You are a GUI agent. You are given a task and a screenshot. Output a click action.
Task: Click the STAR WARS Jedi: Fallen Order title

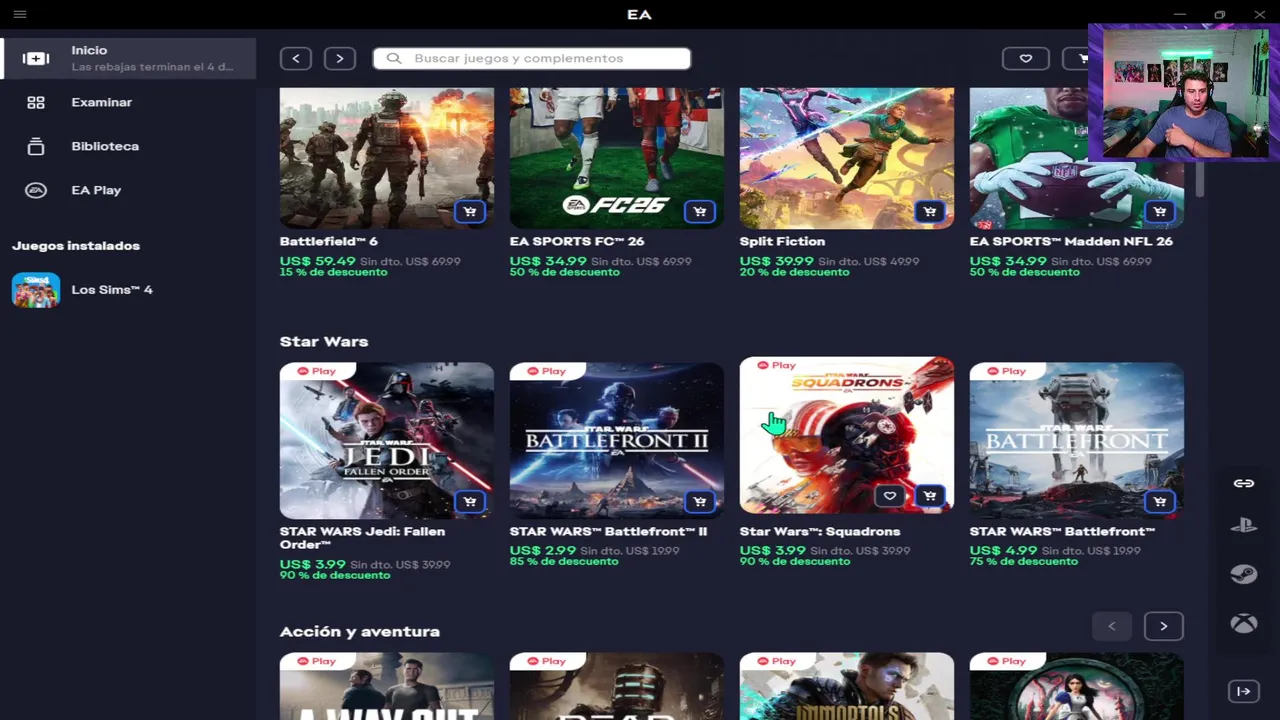coord(363,538)
